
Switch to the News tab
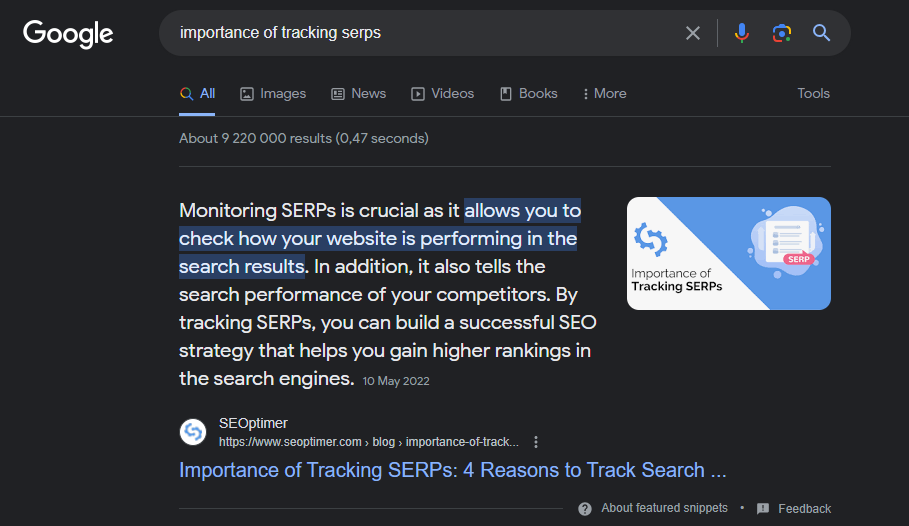tap(358, 93)
